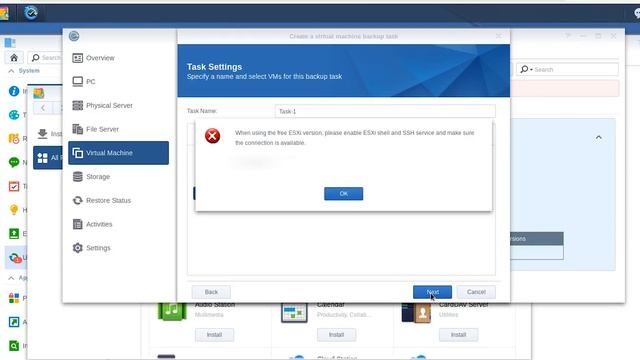Open the Active Backup taskbar icon
Image resolution: width=640 pixels, height=360 pixels.
click(x=31, y=13)
